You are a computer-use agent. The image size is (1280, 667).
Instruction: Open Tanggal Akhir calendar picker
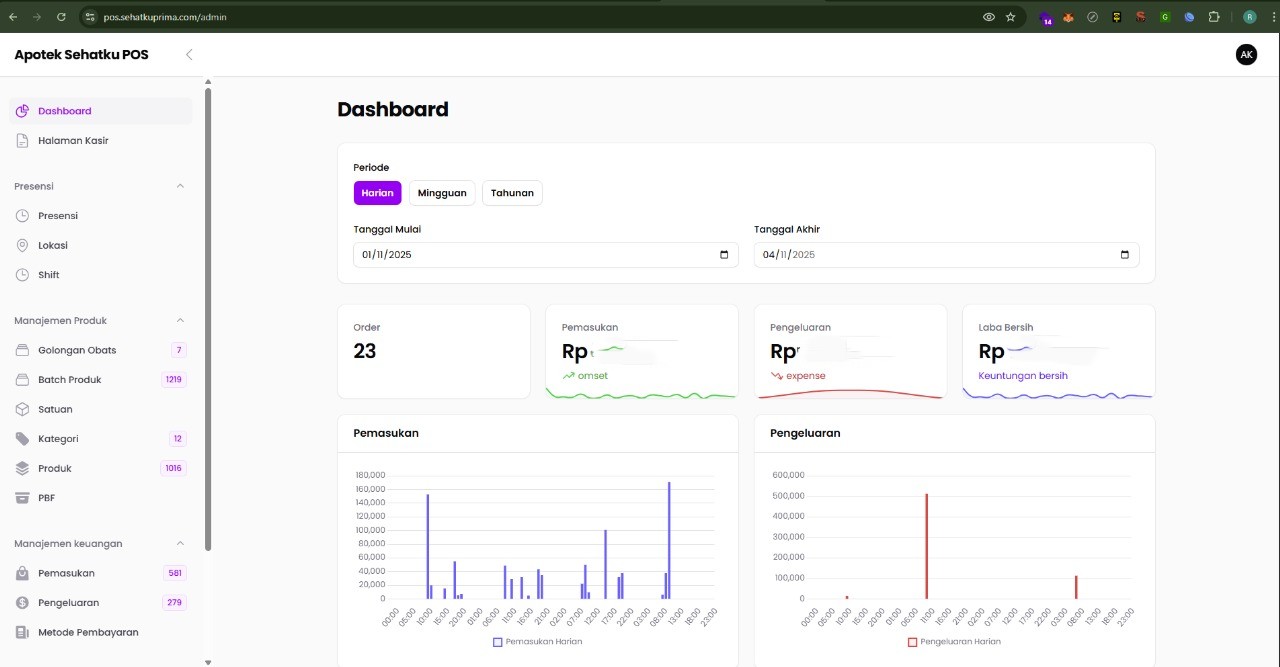1125,255
